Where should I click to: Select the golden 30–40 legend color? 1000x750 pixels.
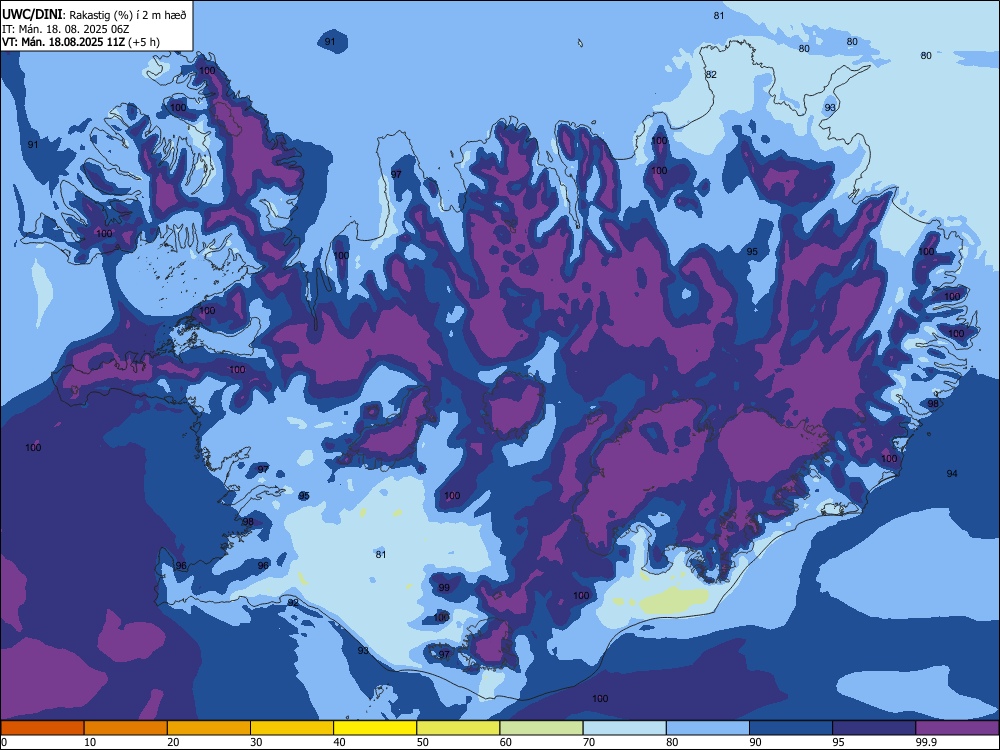292,728
